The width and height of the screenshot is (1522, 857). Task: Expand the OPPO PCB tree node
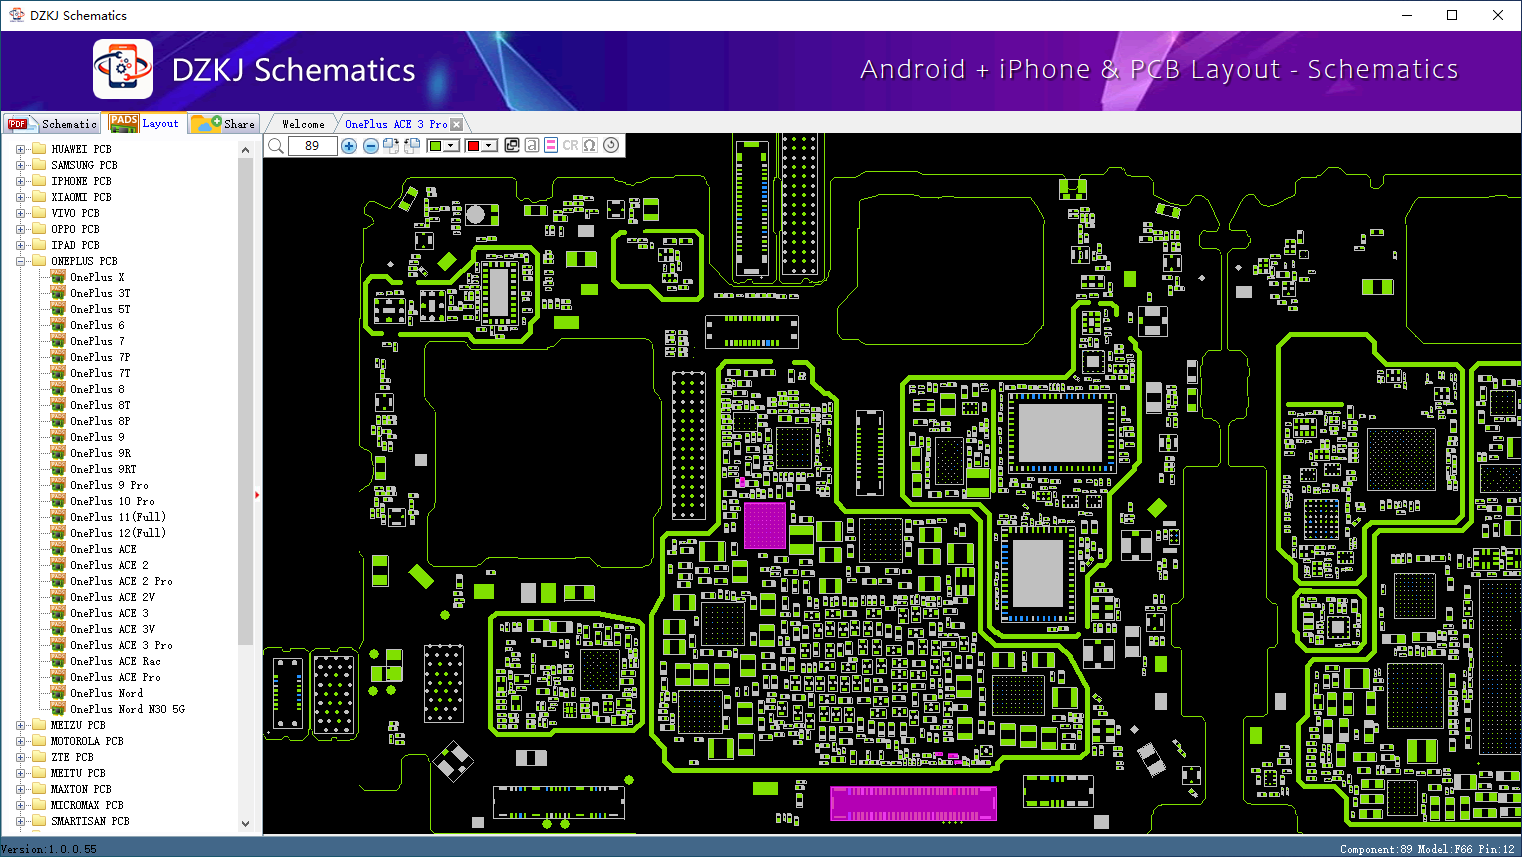click(20, 229)
